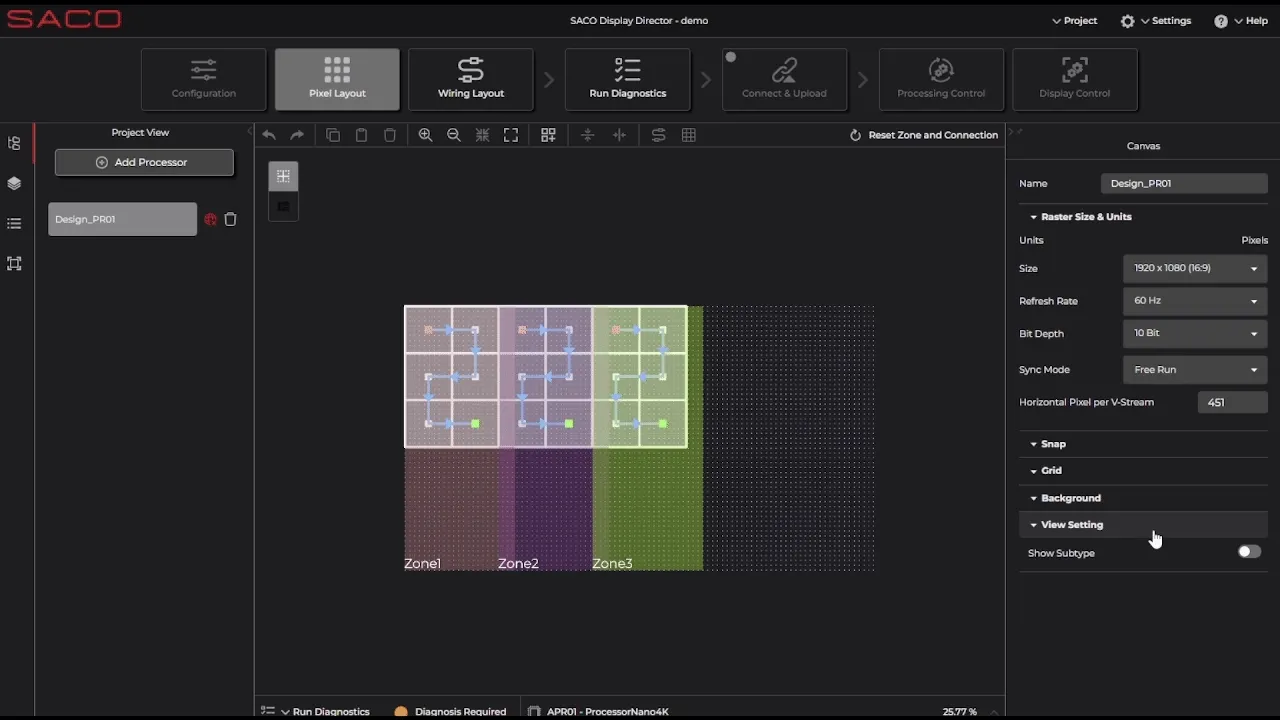
Task: Open the Size dropdown showing 1920 x 1080
Action: coord(1194,268)
